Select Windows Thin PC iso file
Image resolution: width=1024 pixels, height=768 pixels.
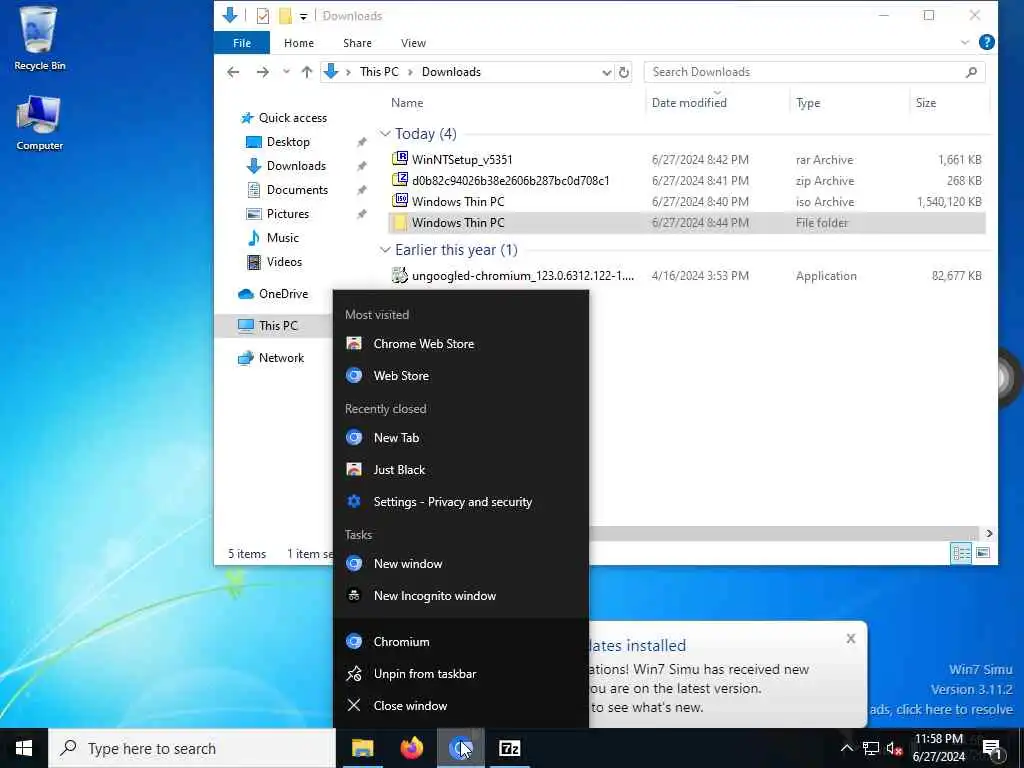(x=687, y=201)
